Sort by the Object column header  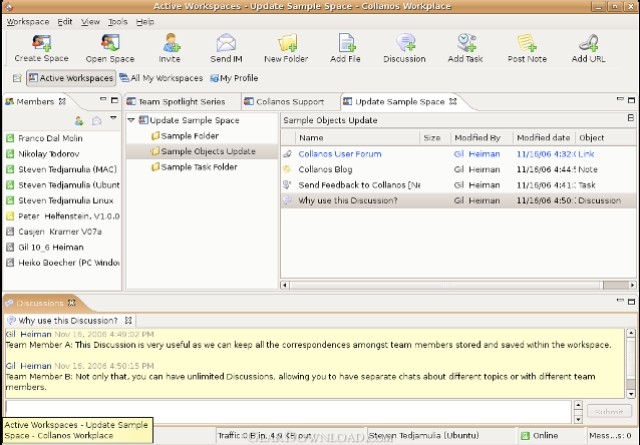(606, 138)
